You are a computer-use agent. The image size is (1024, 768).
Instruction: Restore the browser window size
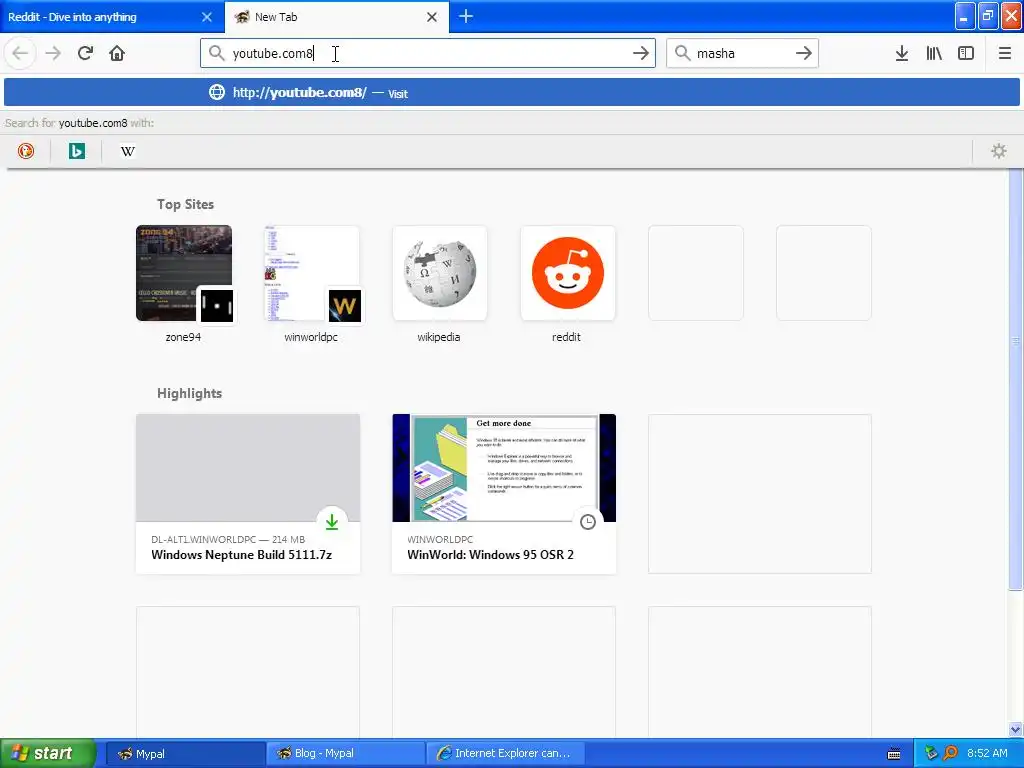(988, 16)
